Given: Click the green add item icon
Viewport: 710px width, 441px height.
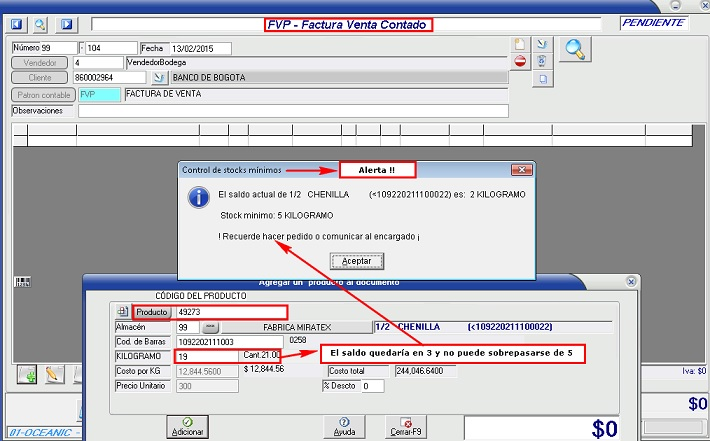Looking at the screenshot, I should 27,375.
